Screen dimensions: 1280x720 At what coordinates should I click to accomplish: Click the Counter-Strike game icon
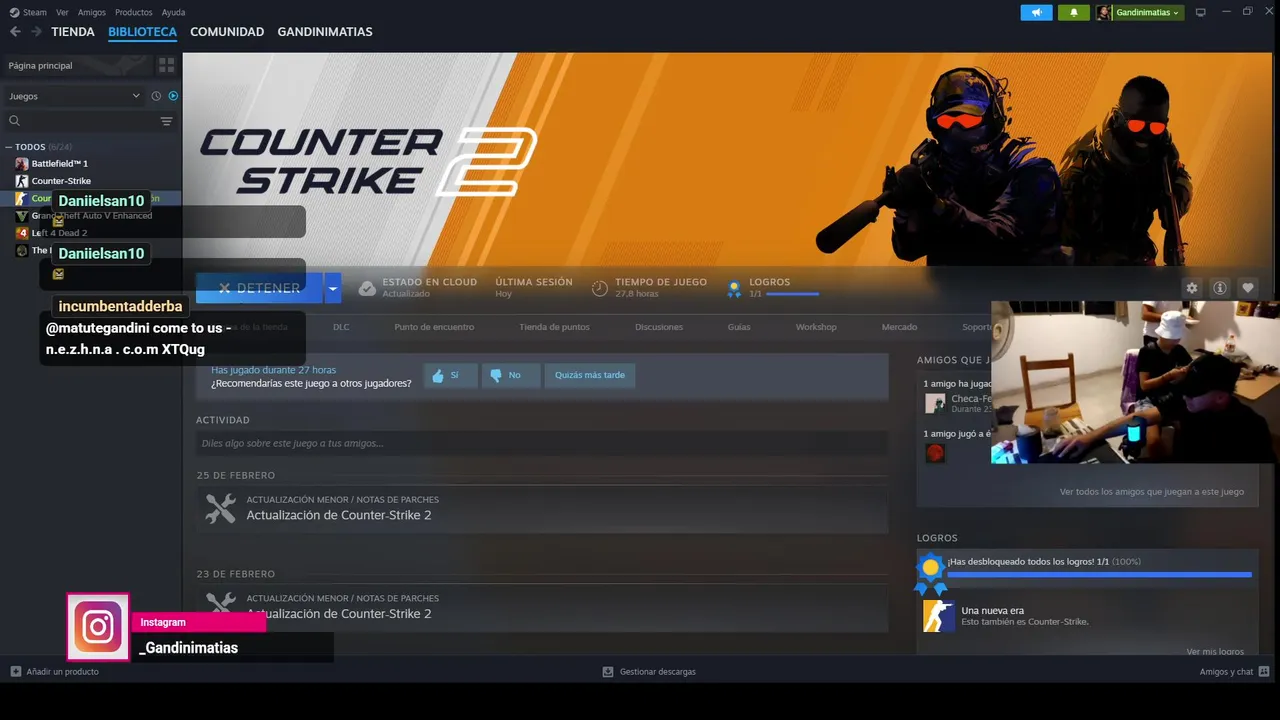[x=21, y=181]
